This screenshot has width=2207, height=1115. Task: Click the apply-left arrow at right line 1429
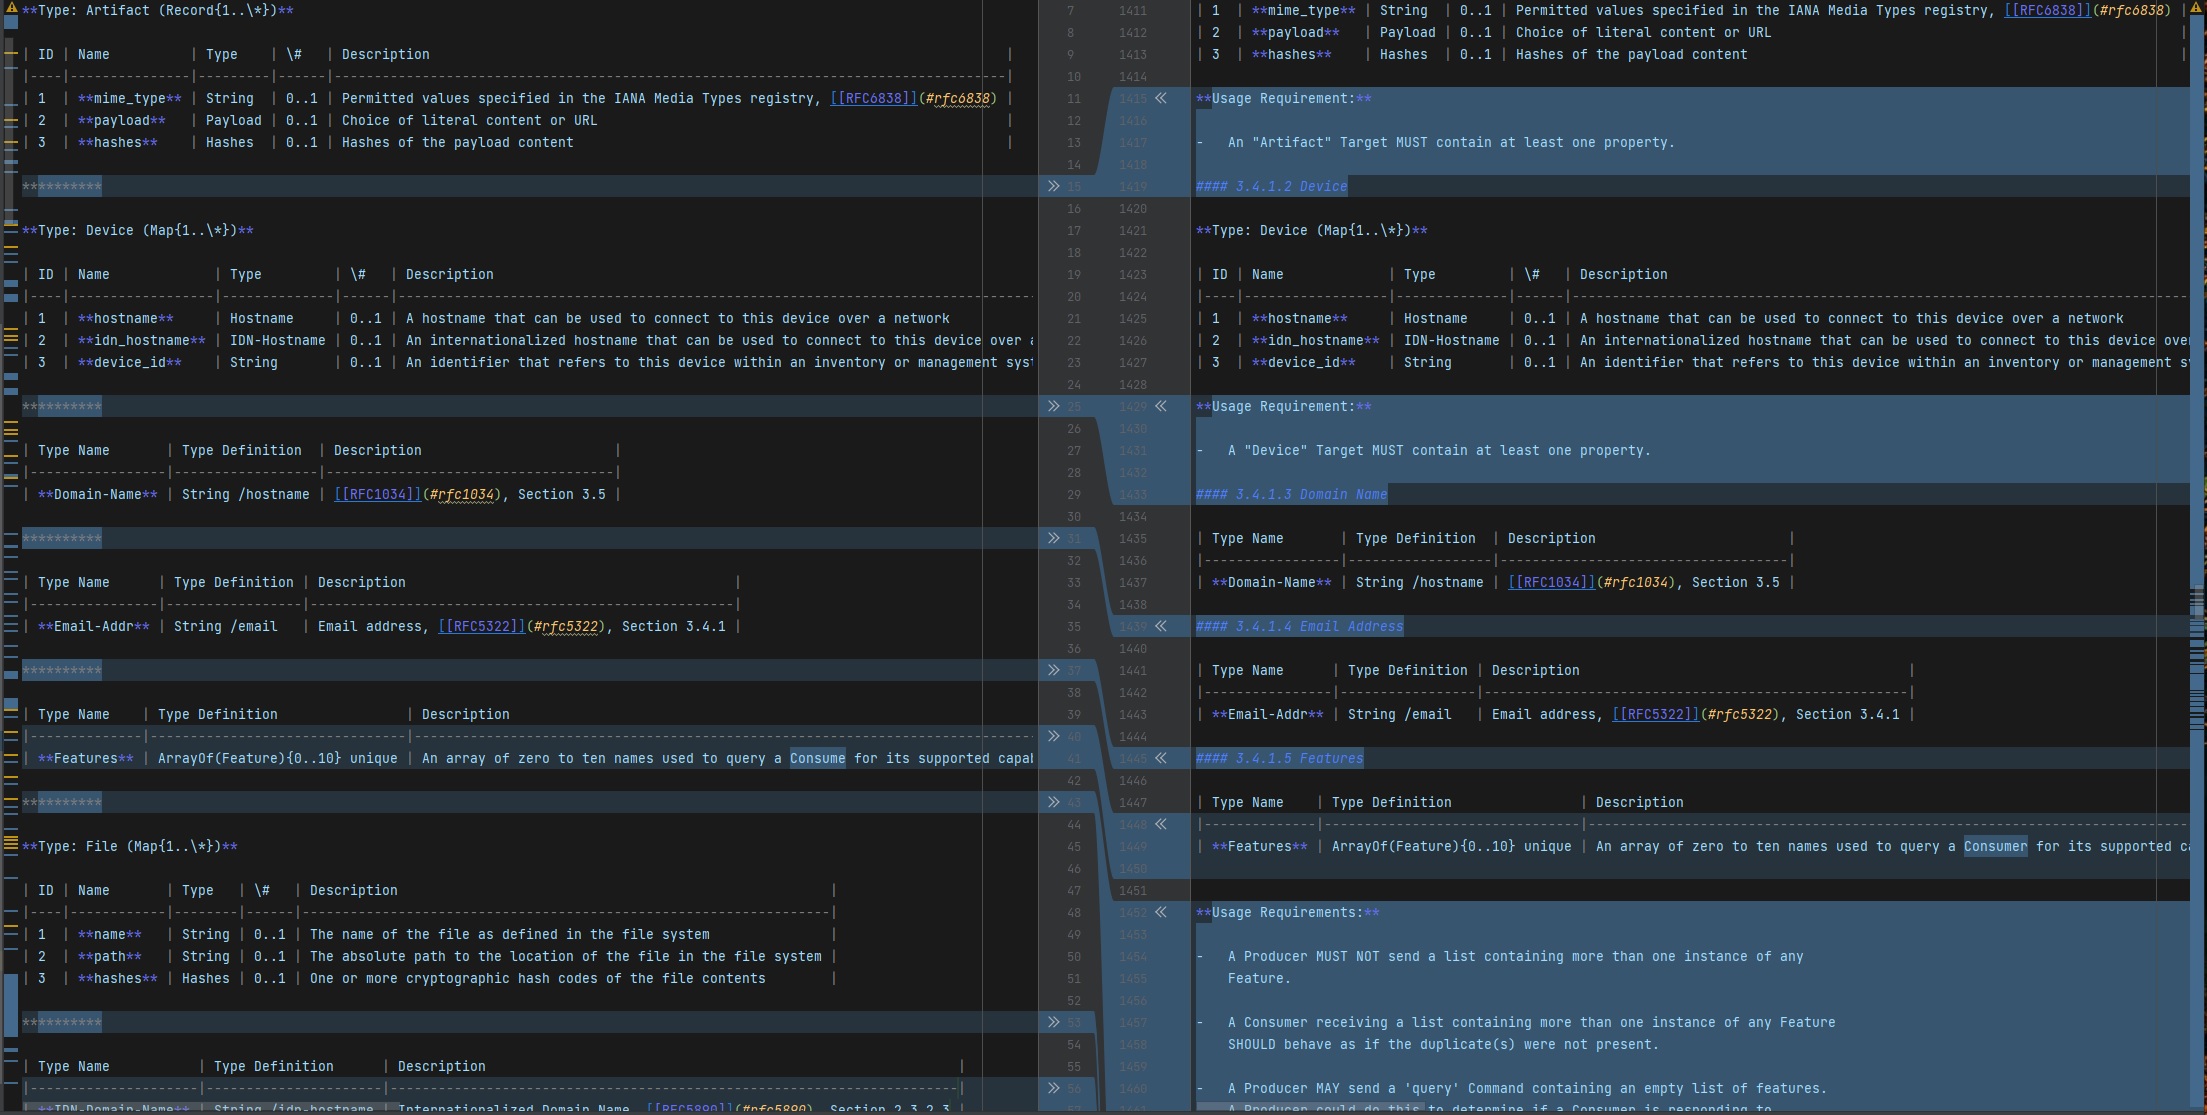pos(1161,406)
